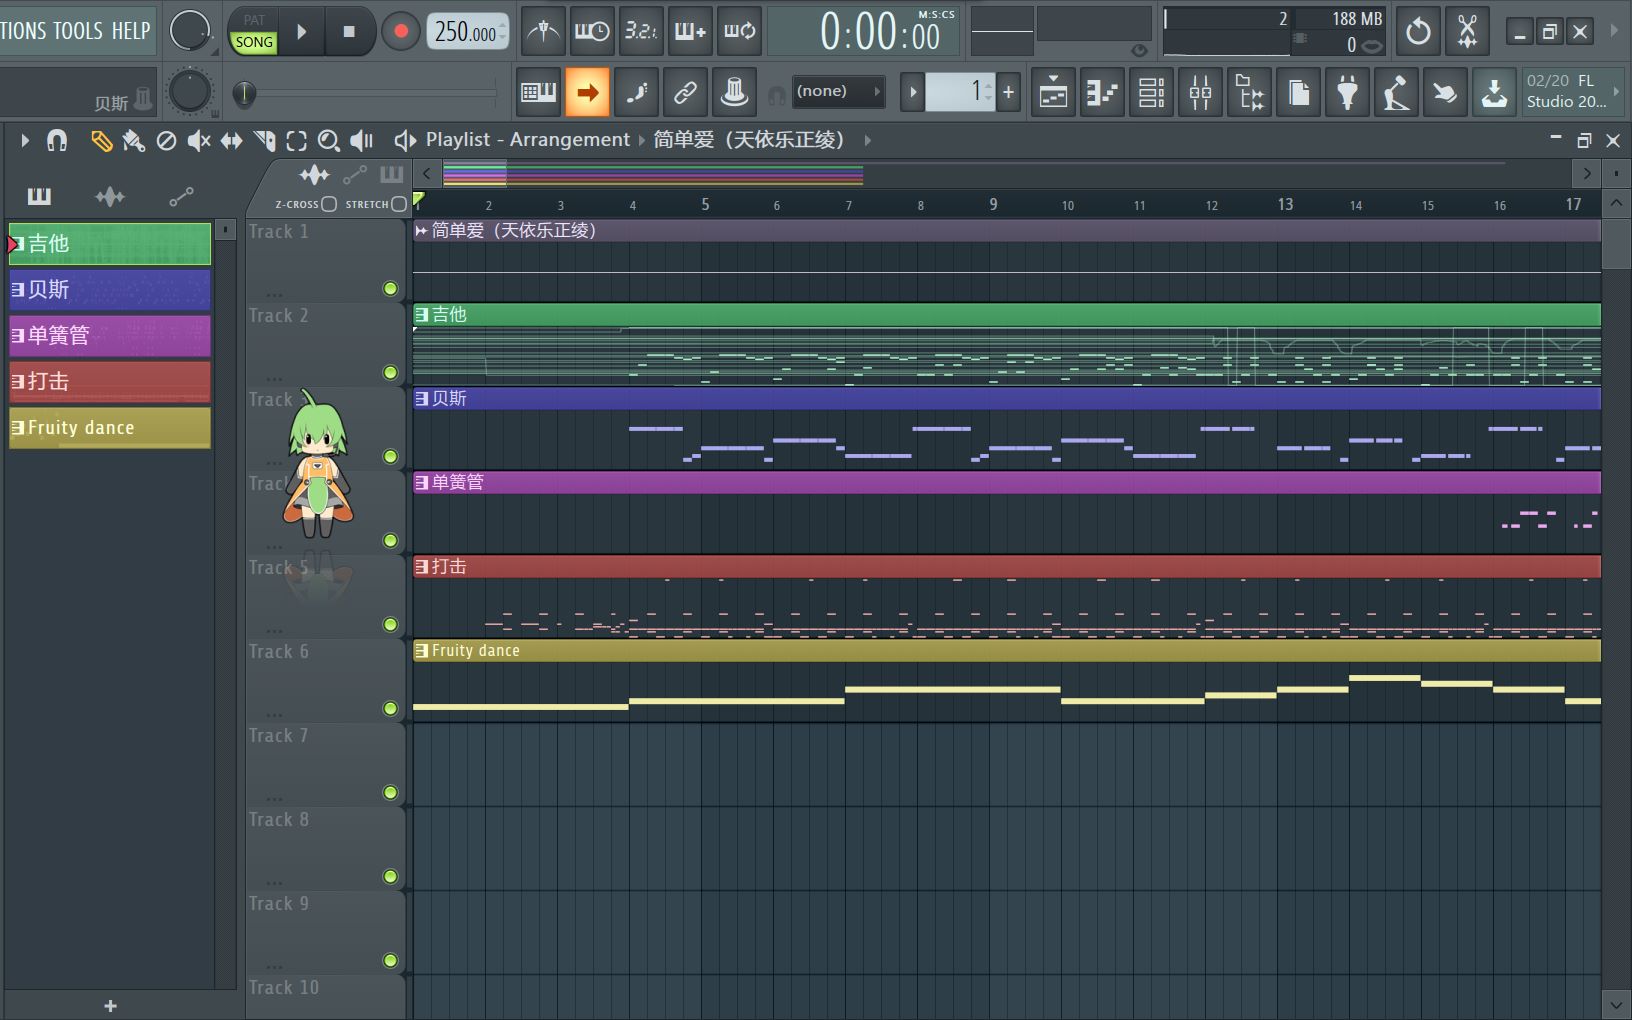Toggle the 3.2.1 countdown before recording
The width and height of the screenshot is (1632, 1020).
tap(641, 32)
